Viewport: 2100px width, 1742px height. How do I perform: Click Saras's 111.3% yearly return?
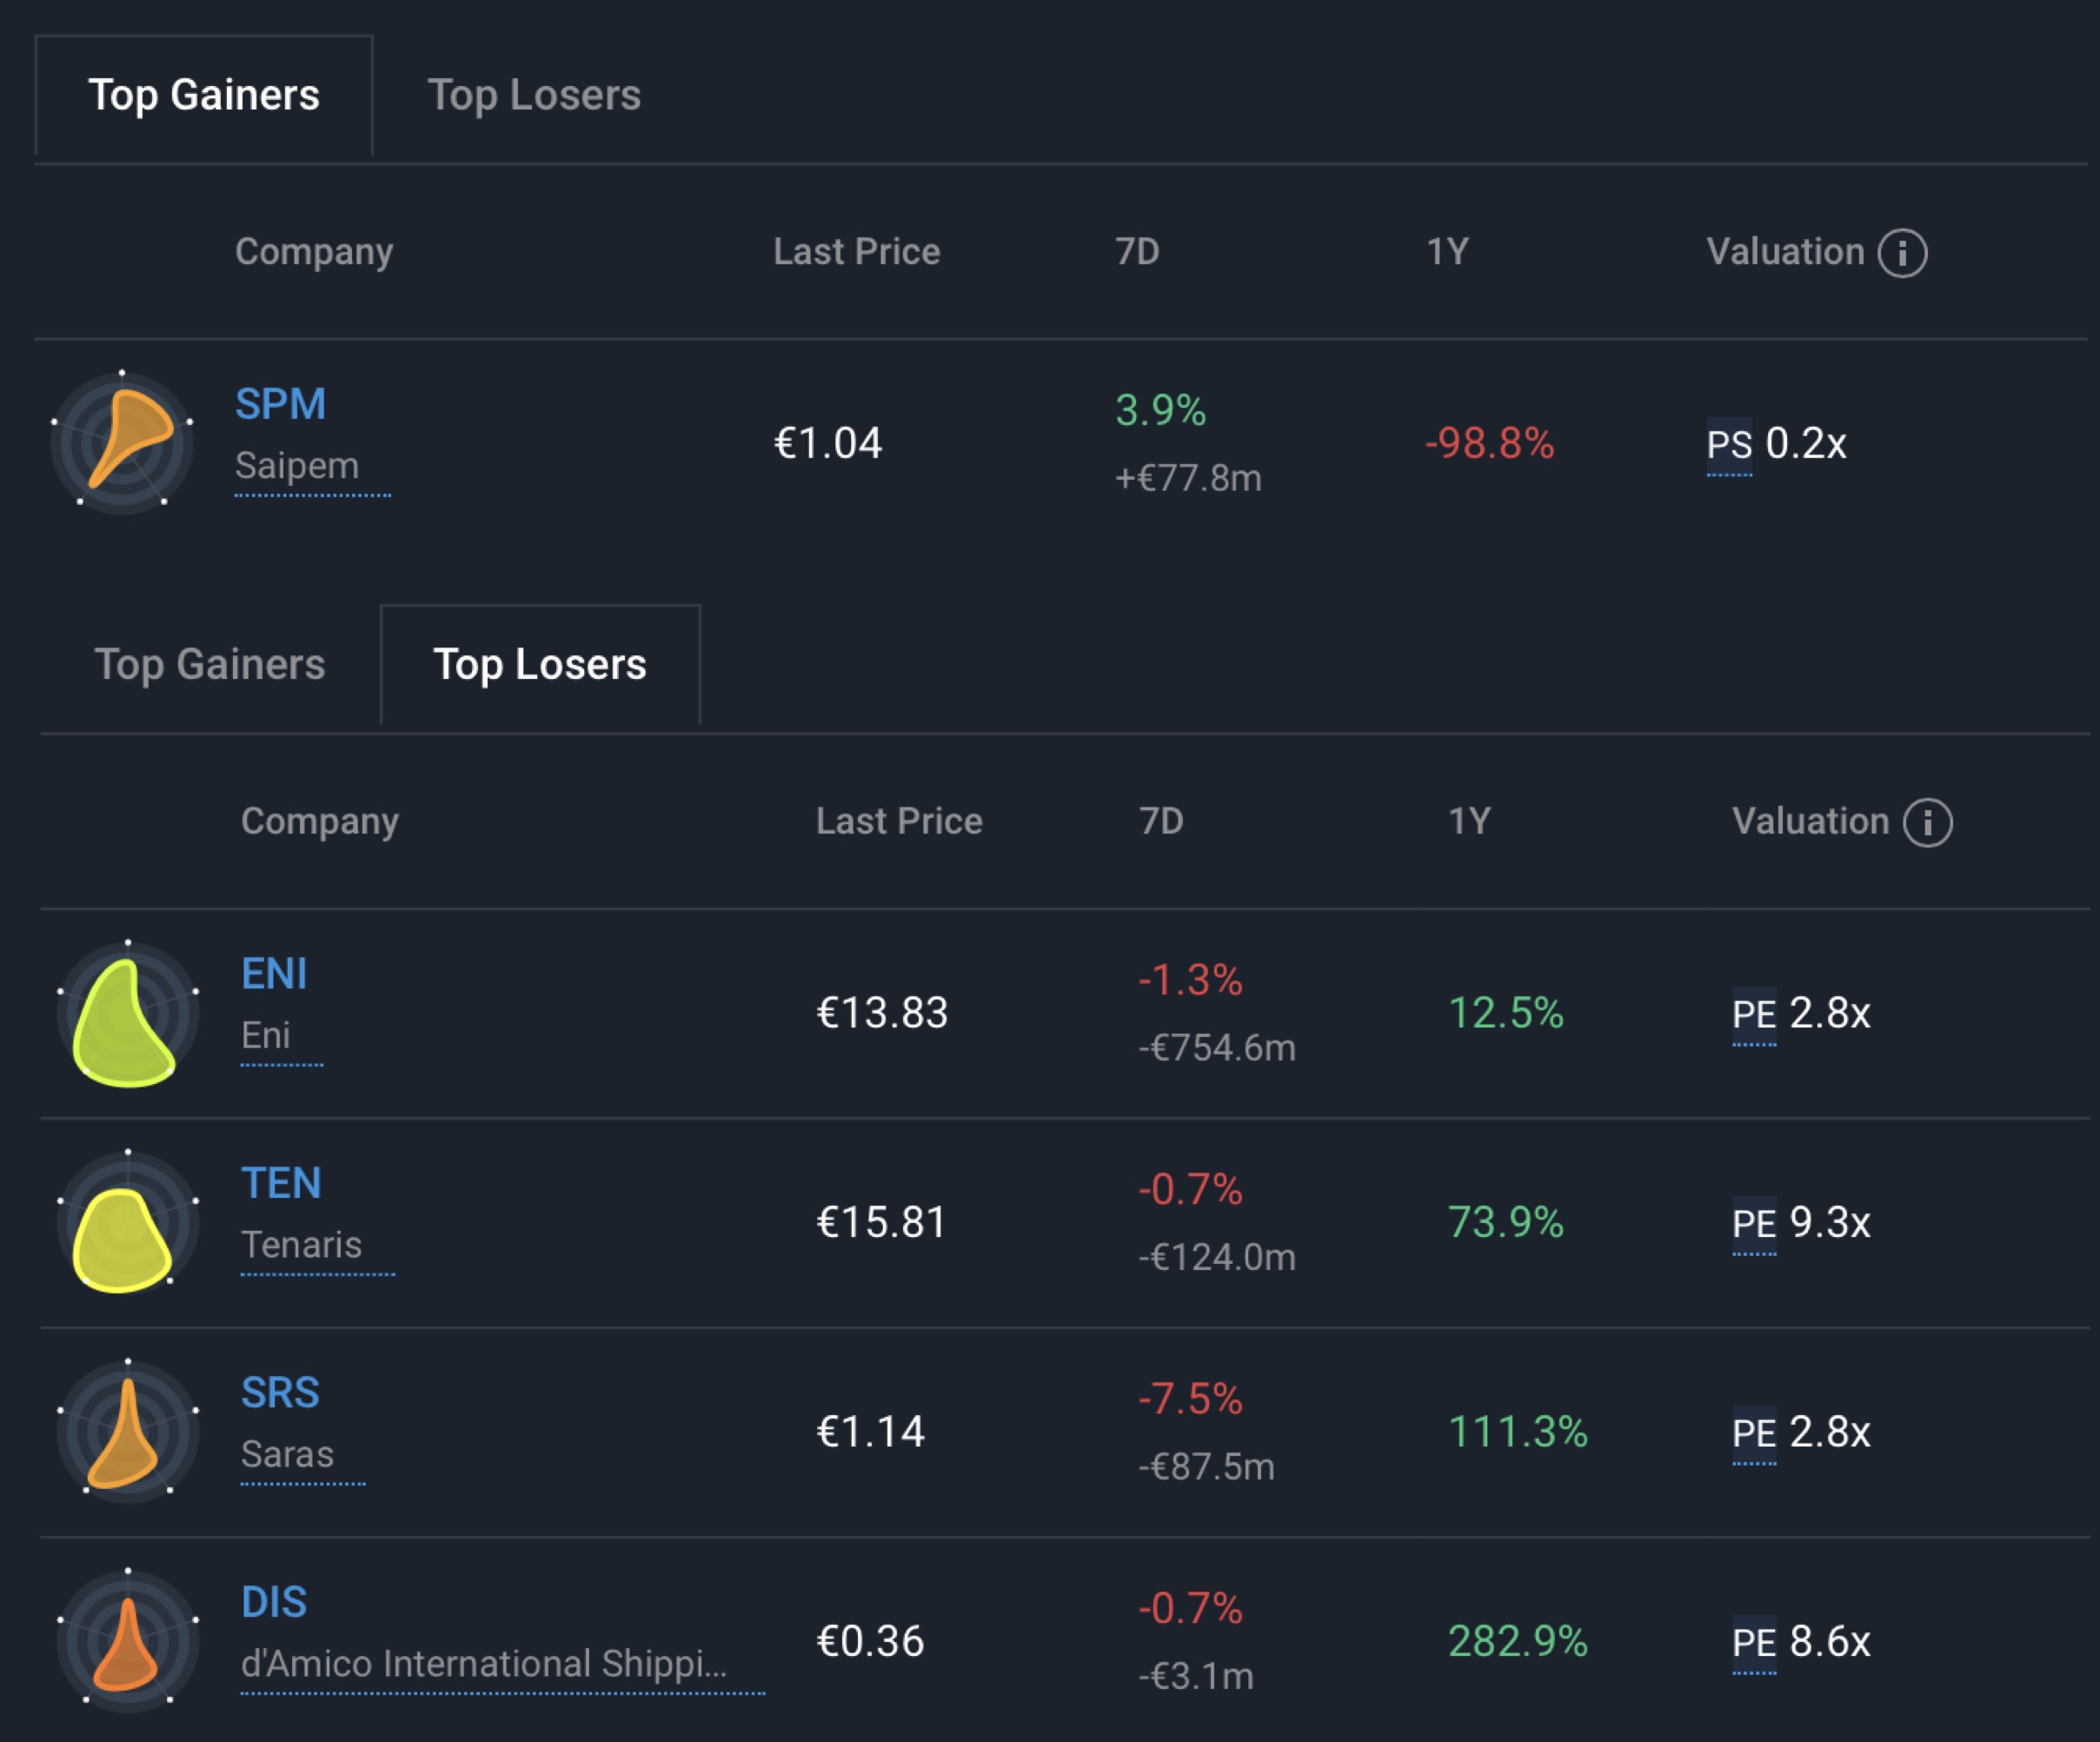point(1518,1431)
